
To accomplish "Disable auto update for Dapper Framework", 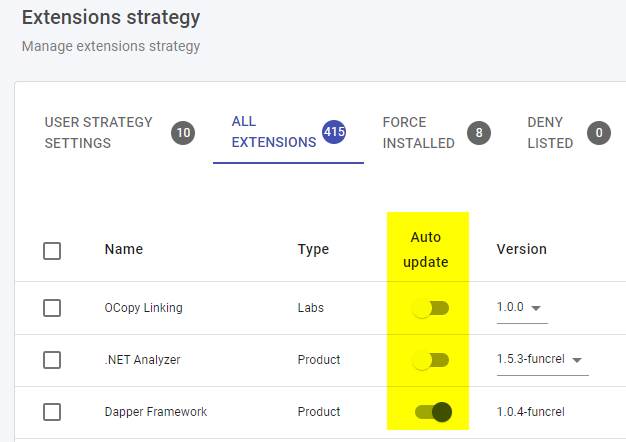I will [433, 412].
